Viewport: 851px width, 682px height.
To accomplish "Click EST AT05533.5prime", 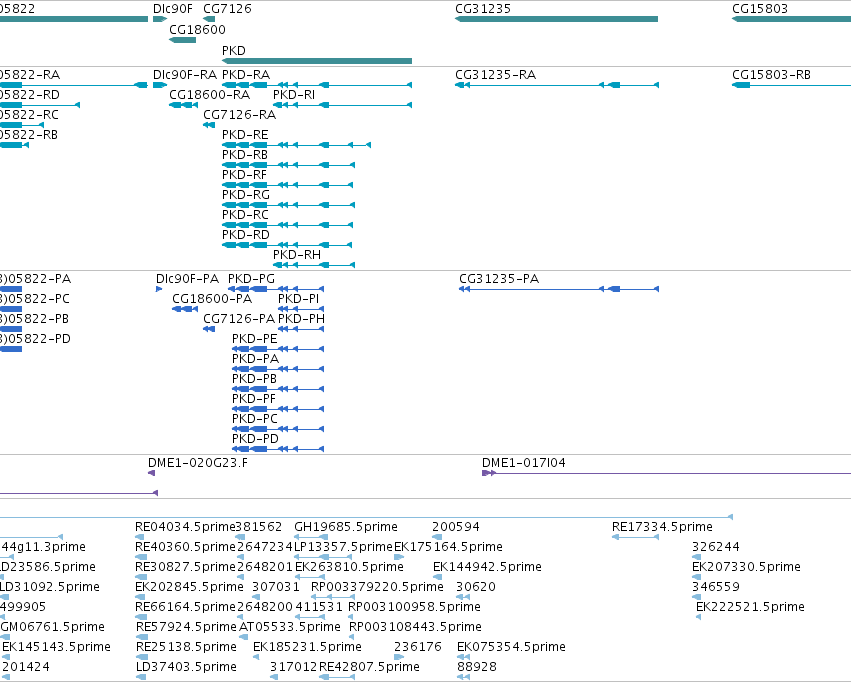I will [242, 638].
